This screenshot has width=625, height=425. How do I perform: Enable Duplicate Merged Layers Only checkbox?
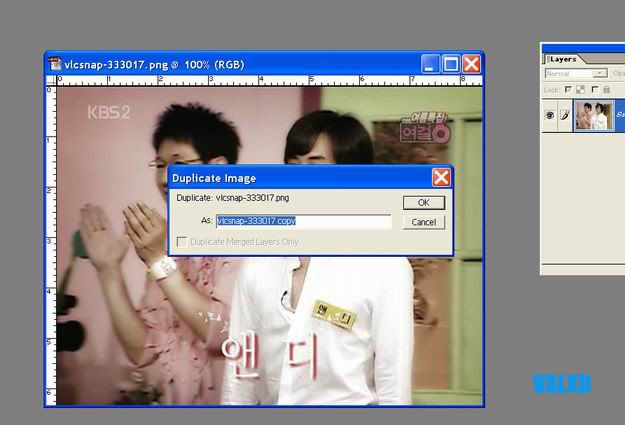pos(181,242)
